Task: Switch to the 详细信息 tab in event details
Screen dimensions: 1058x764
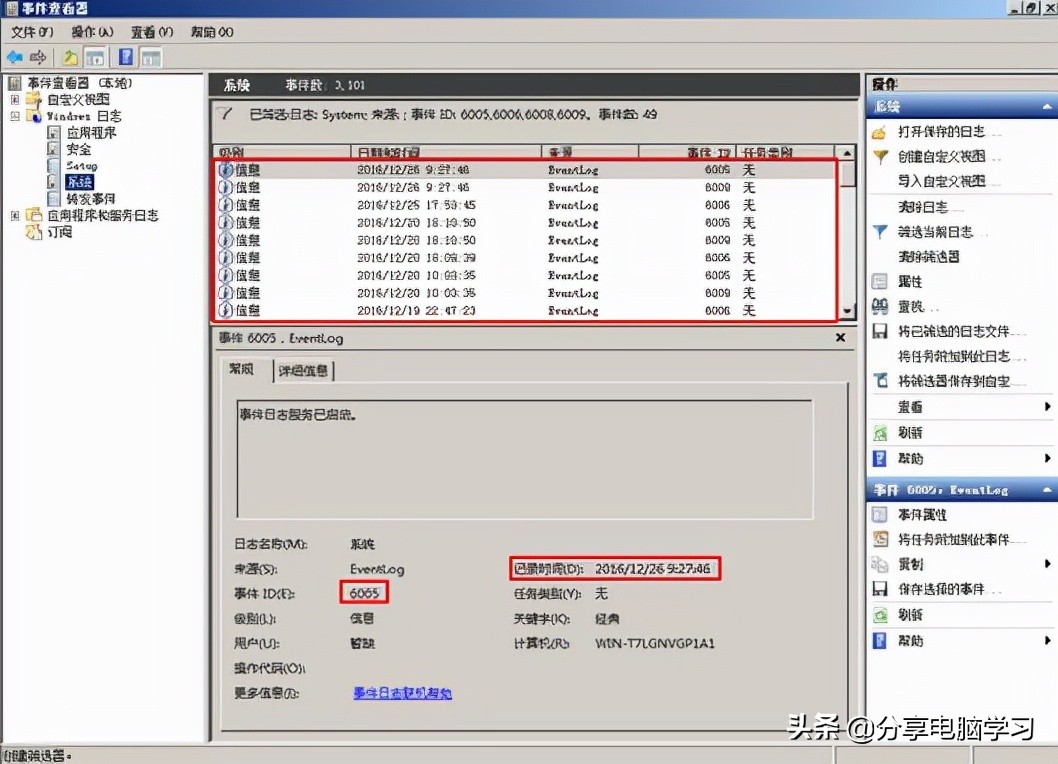Action: point(303,369)
